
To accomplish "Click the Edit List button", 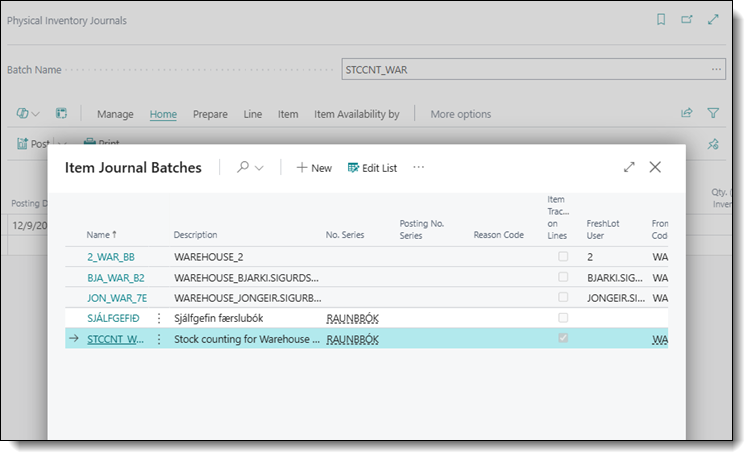I will point(372,168).
